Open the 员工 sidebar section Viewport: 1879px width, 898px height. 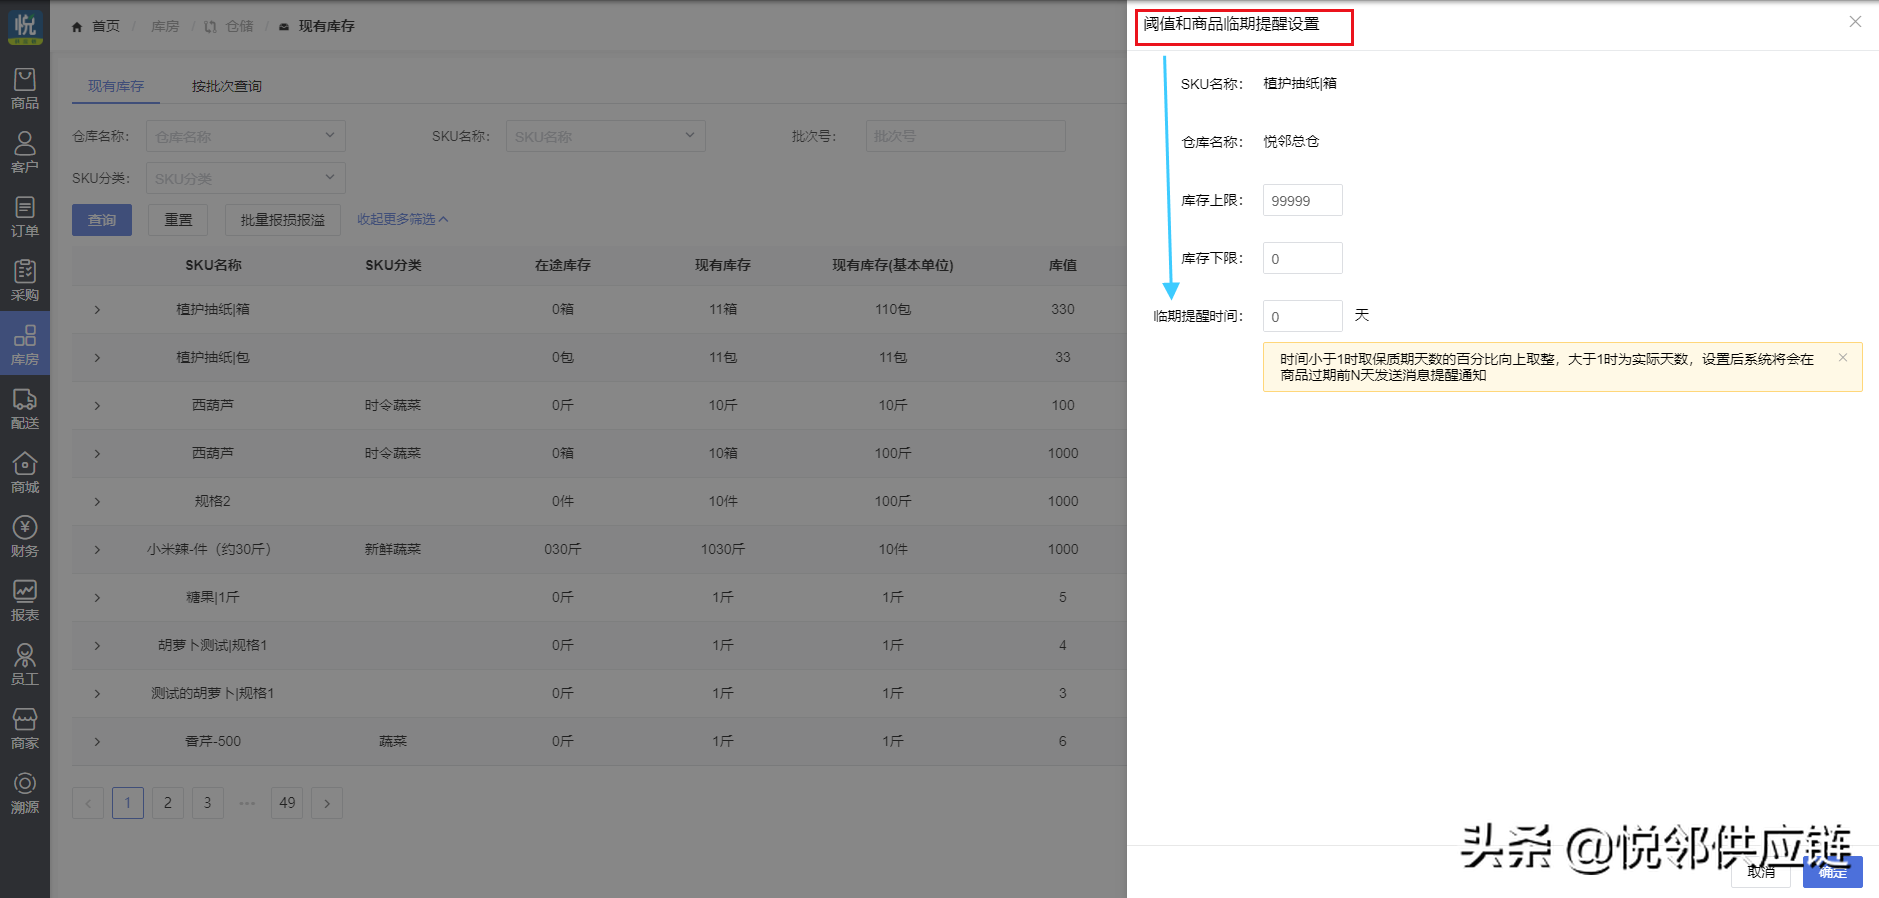[25, 665]
